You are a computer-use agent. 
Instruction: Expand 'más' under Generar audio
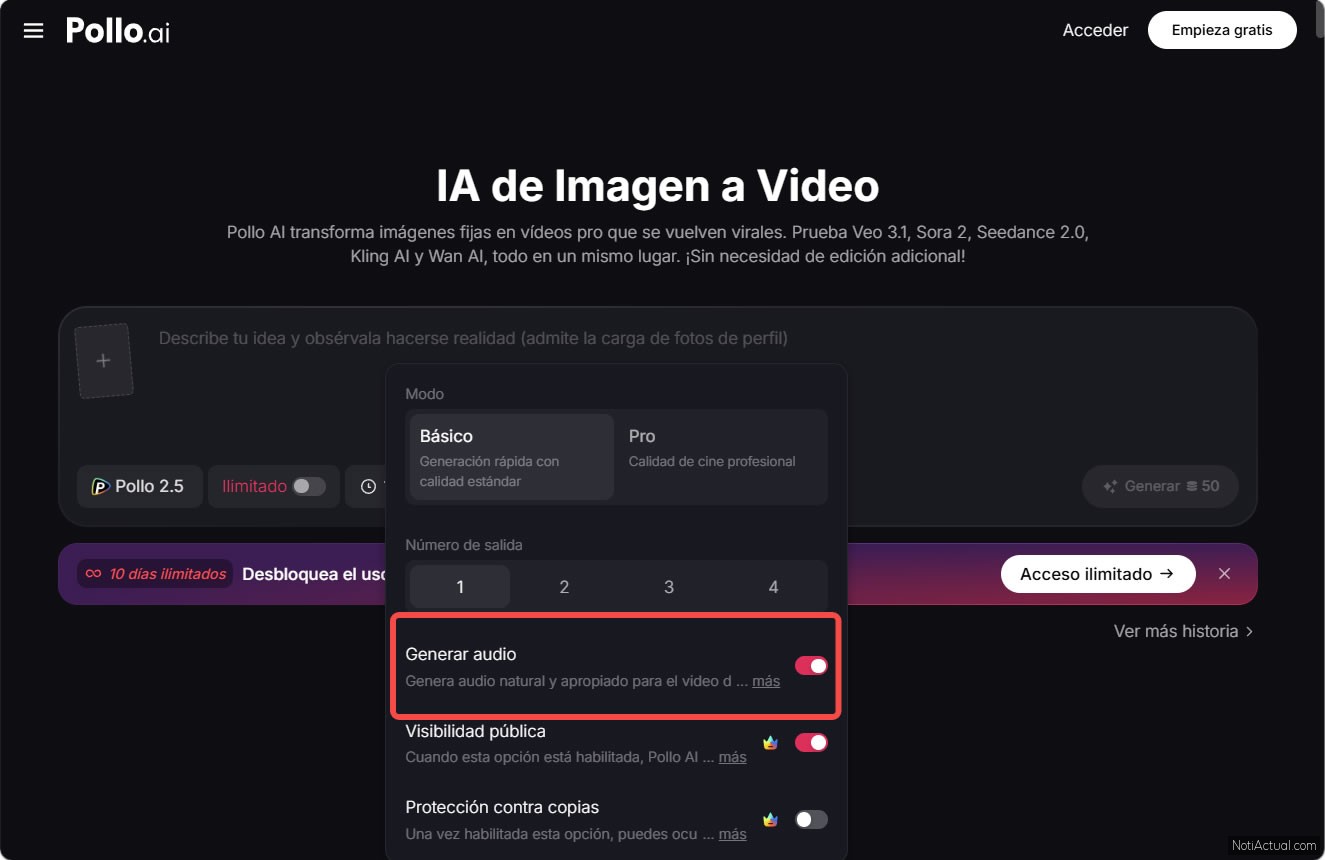(x=766, y=681)
